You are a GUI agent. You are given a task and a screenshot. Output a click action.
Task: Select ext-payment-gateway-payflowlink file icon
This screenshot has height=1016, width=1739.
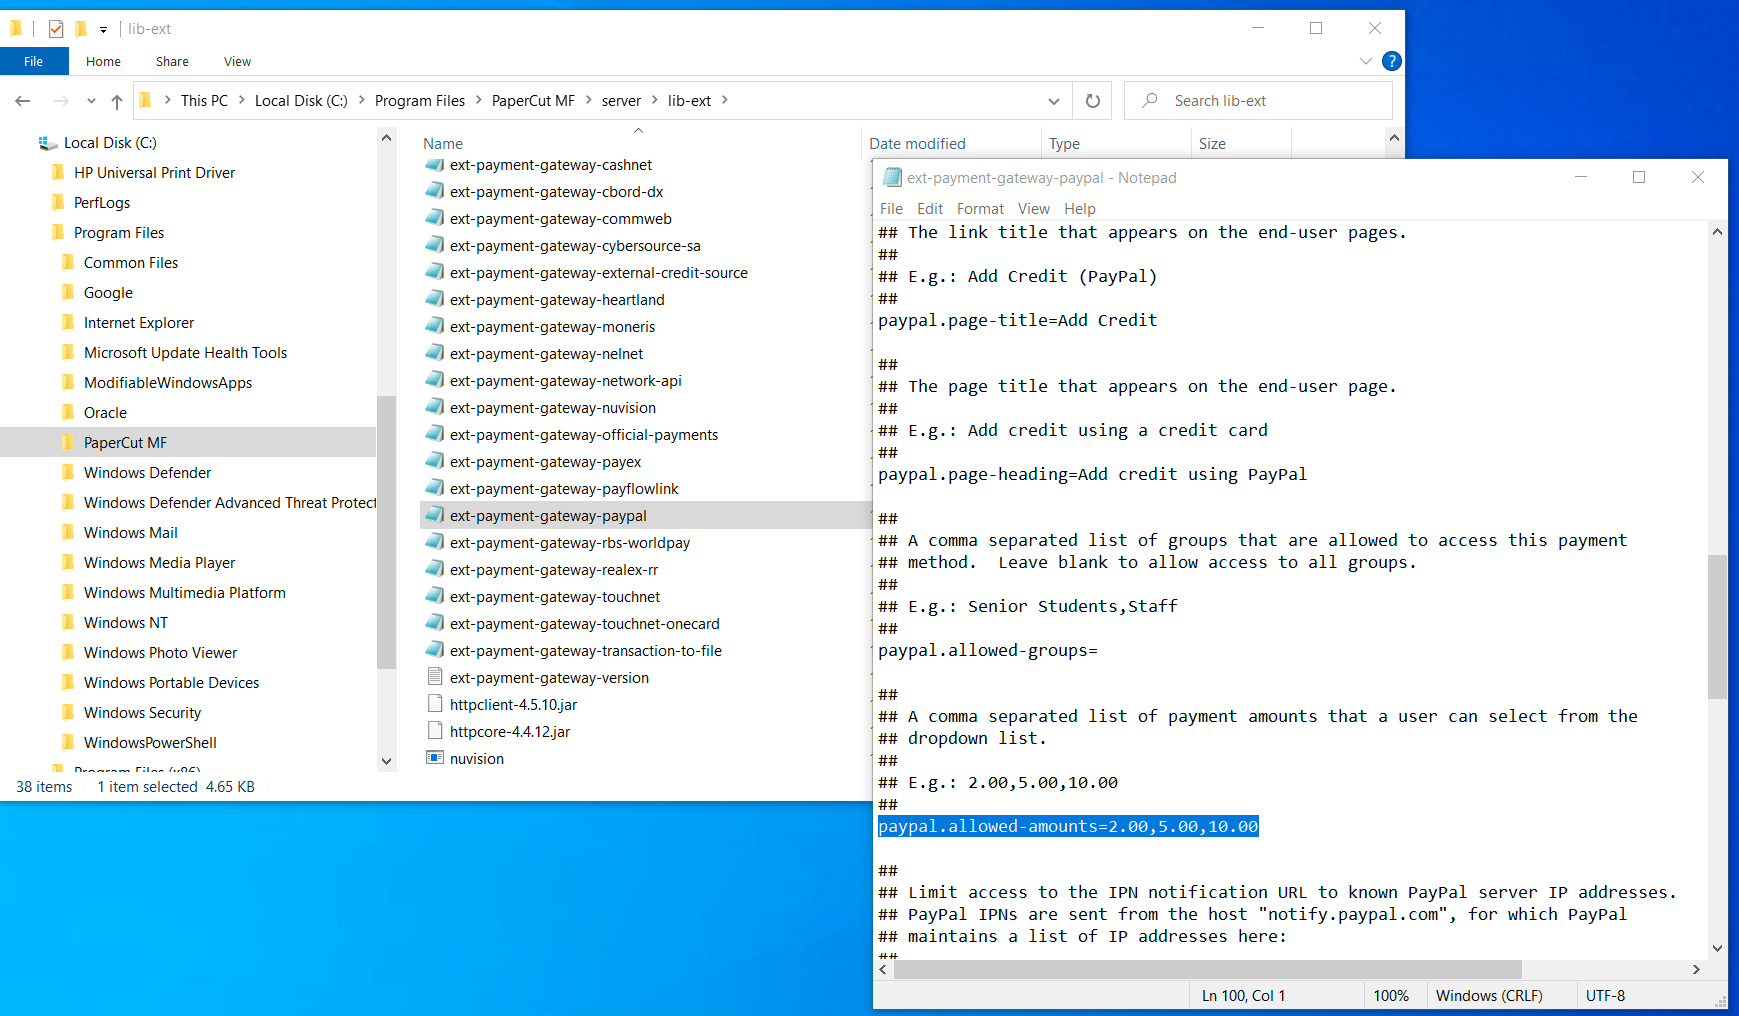coord(434,489)
